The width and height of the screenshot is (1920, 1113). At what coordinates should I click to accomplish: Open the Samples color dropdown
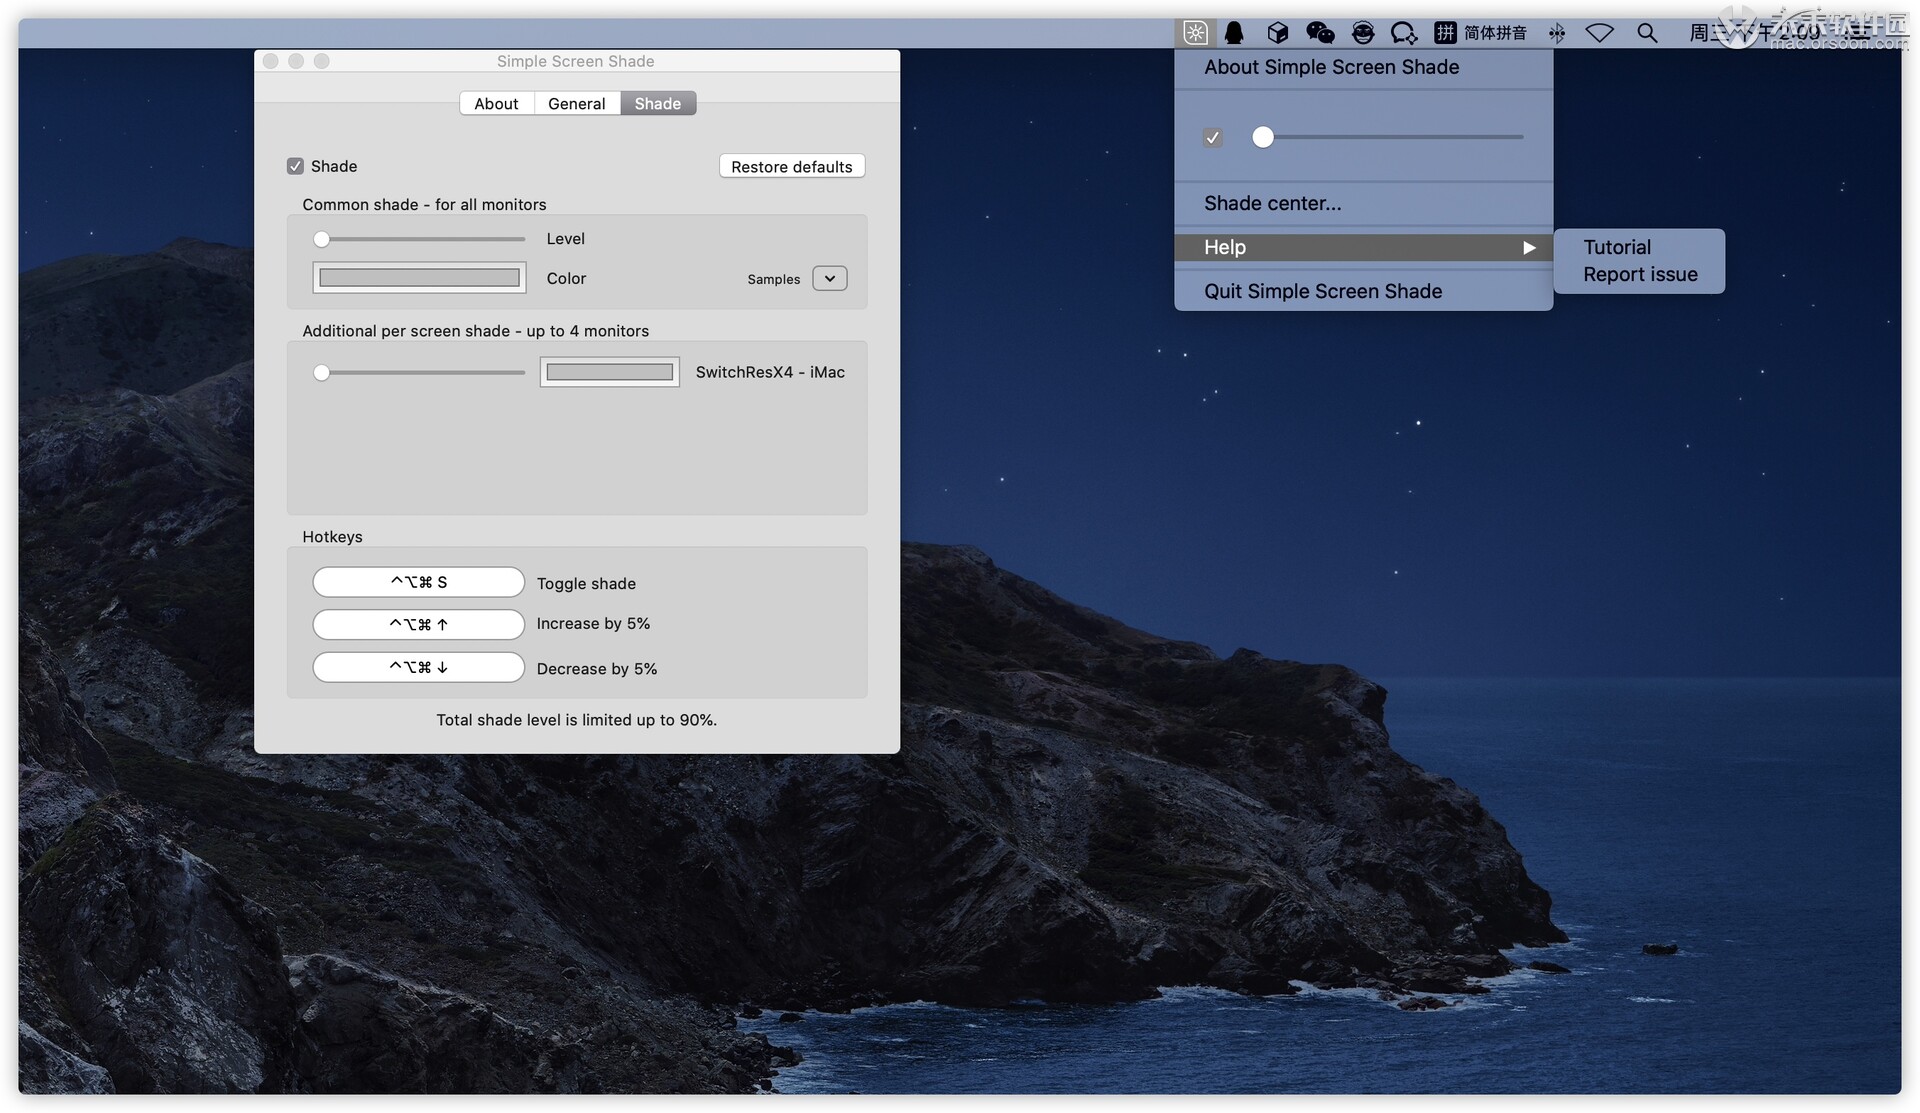click(x=829, y=278)
